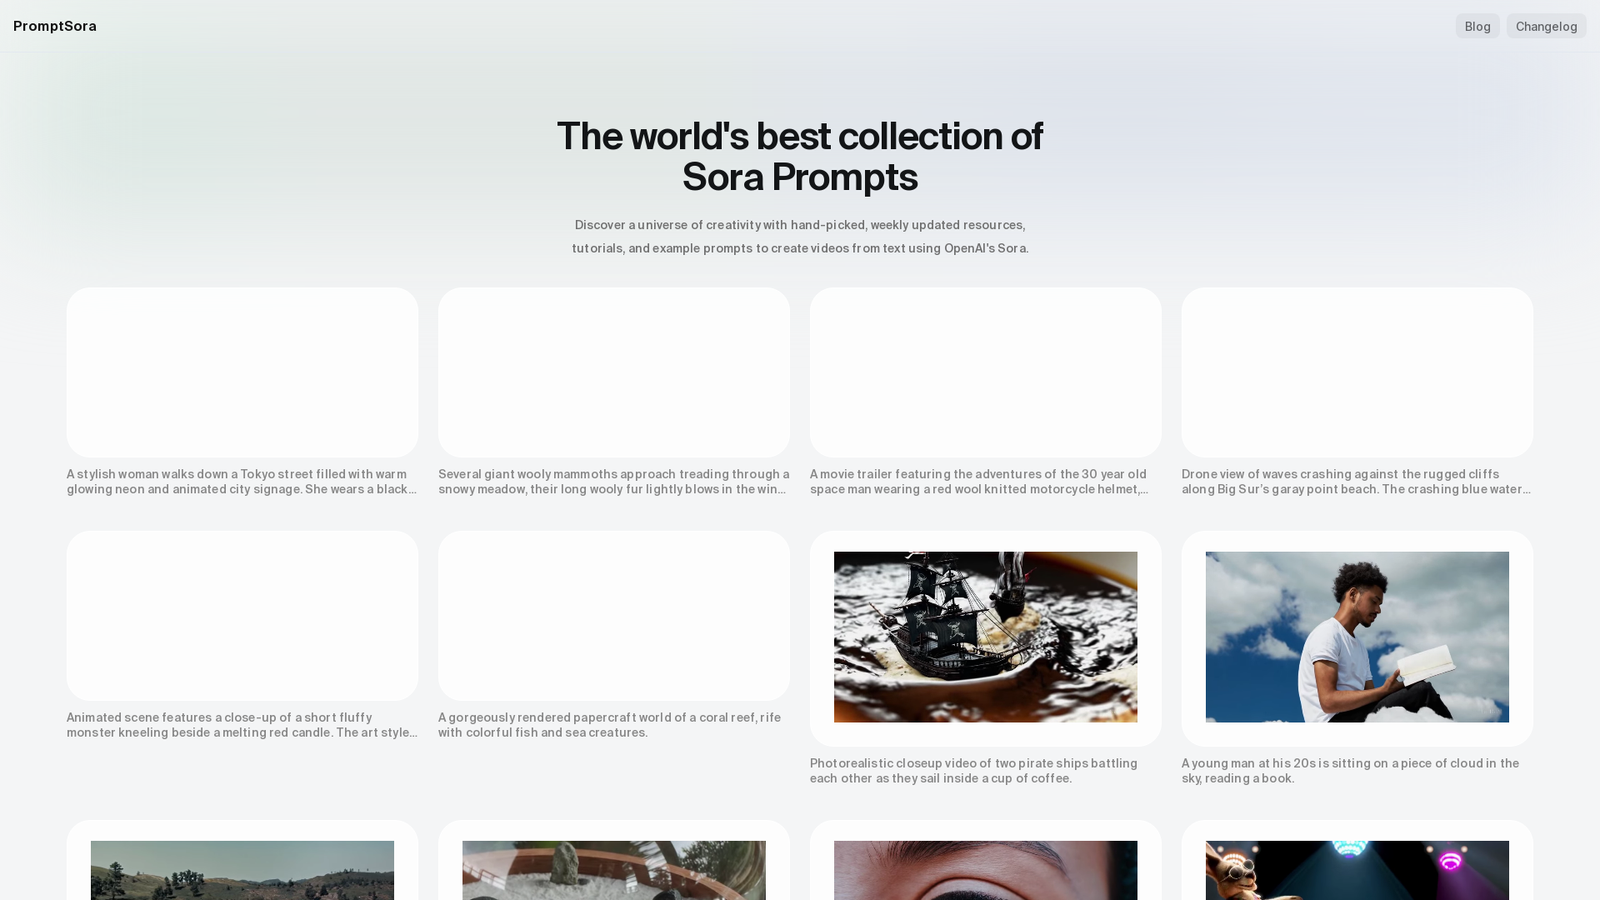Open the young man reading on cloud thumbnail
The image size is (1600, 900).
(x=1357, y=637)
